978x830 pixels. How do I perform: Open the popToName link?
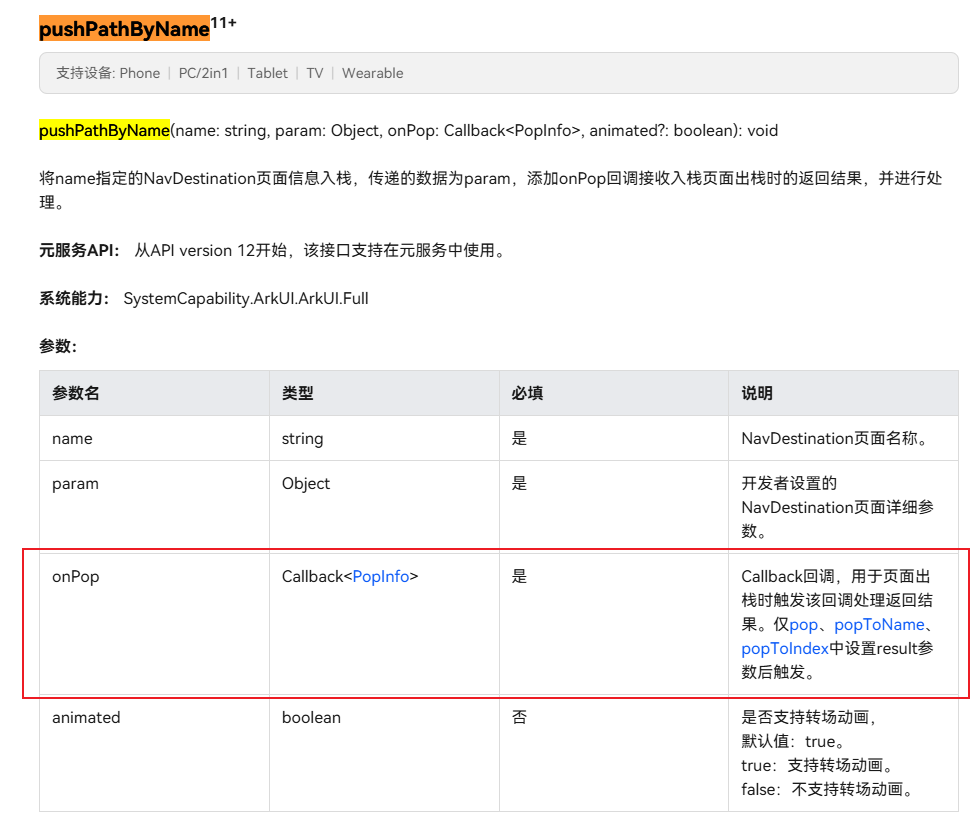(x=879, y=625)
